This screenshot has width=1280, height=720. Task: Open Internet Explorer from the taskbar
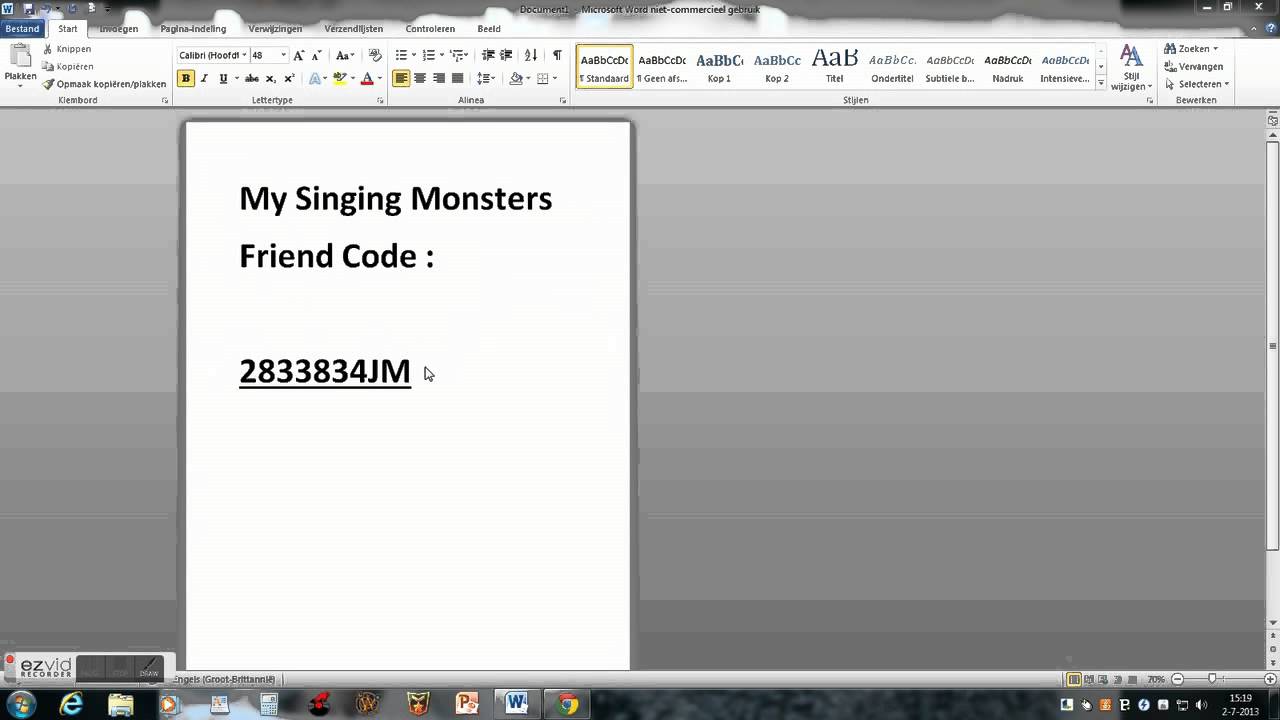[x=71, y=705]
